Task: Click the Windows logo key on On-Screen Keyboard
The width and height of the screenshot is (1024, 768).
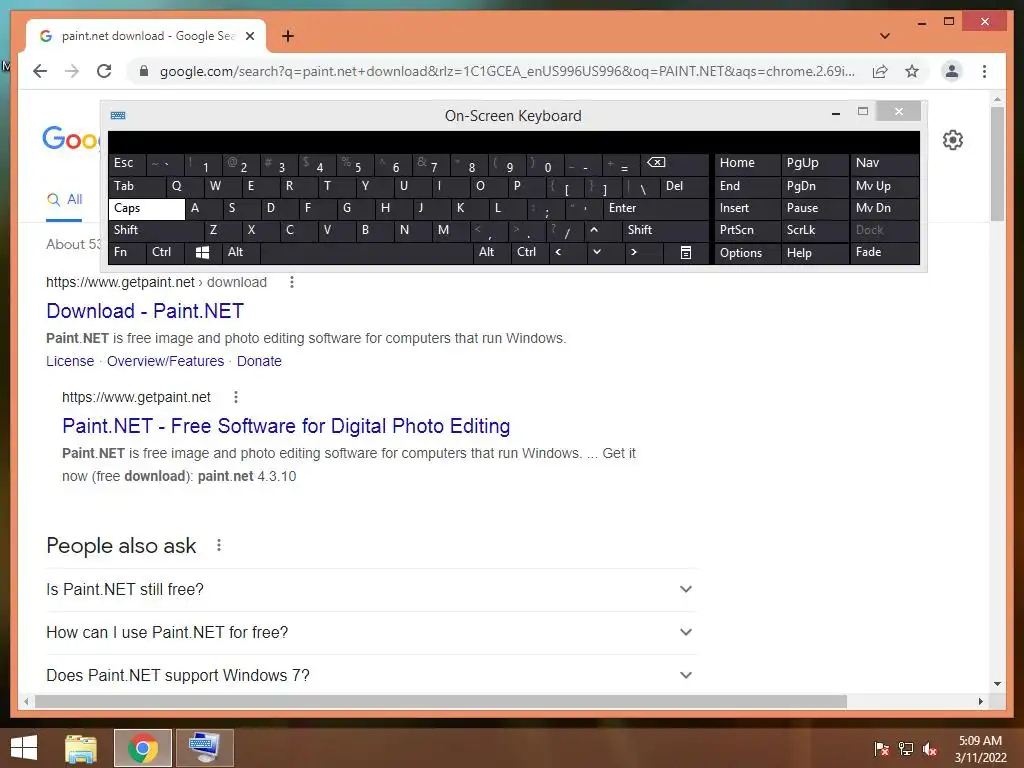Action: 202,253
